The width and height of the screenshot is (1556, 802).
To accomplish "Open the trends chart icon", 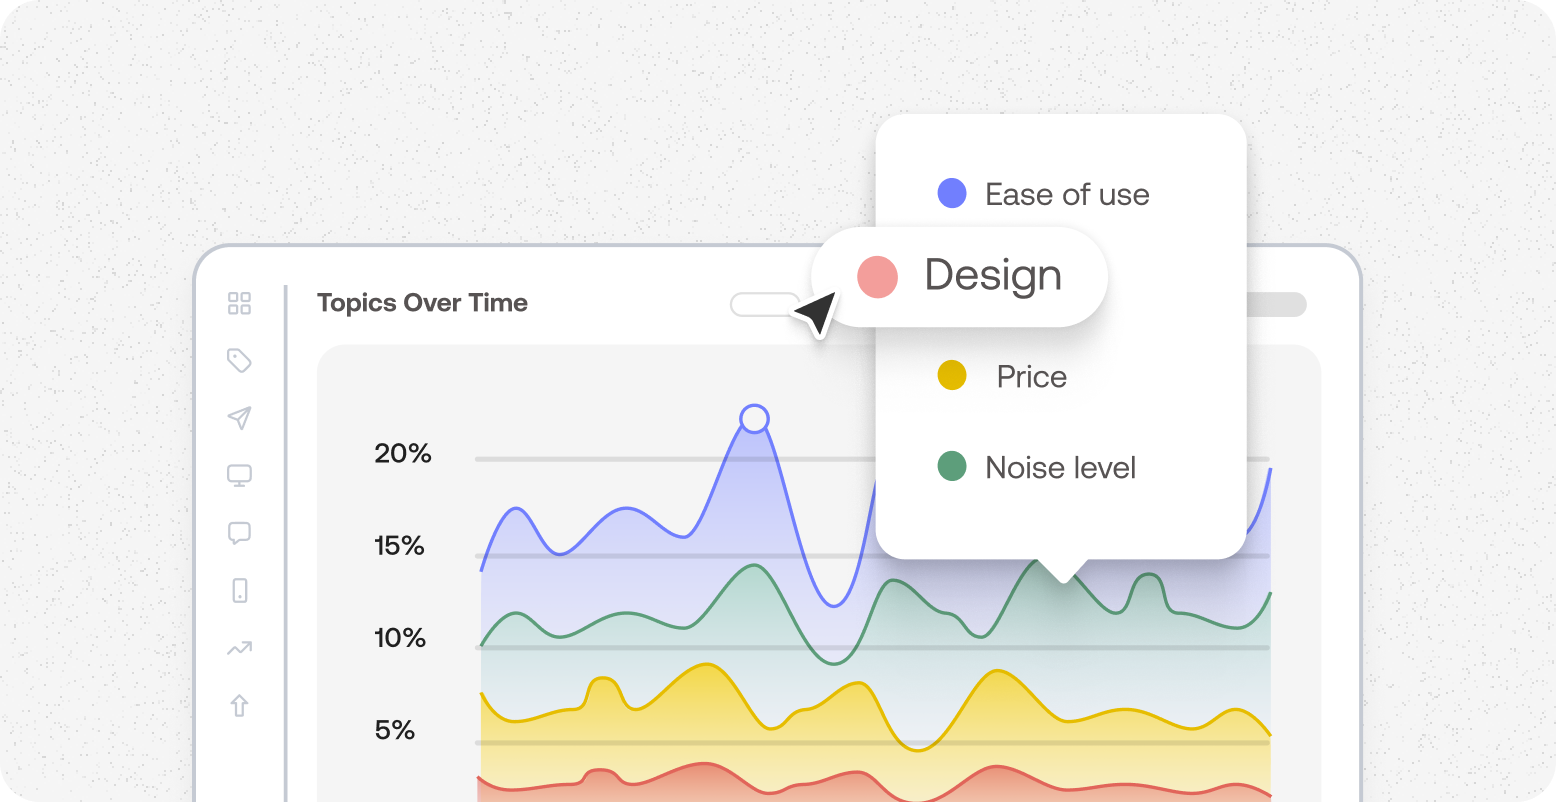I will (239, 648).
